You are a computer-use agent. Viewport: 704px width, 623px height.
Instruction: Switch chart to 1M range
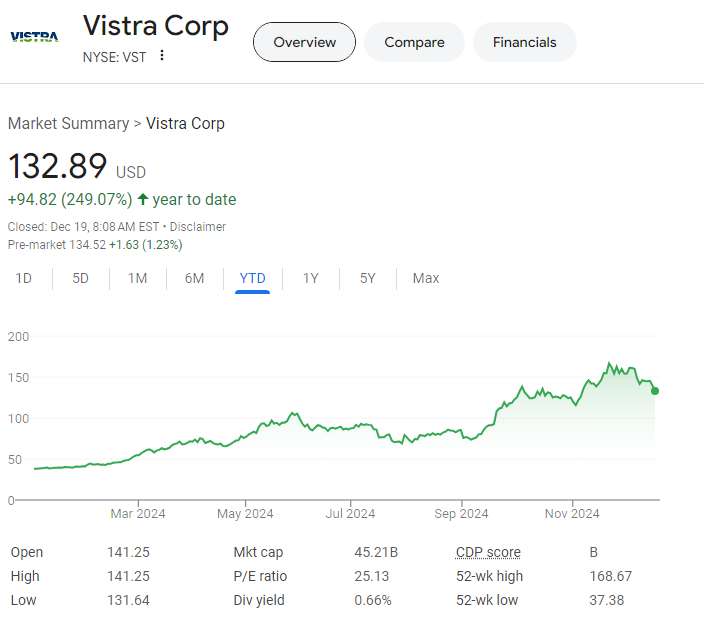[x=137, y=278]
